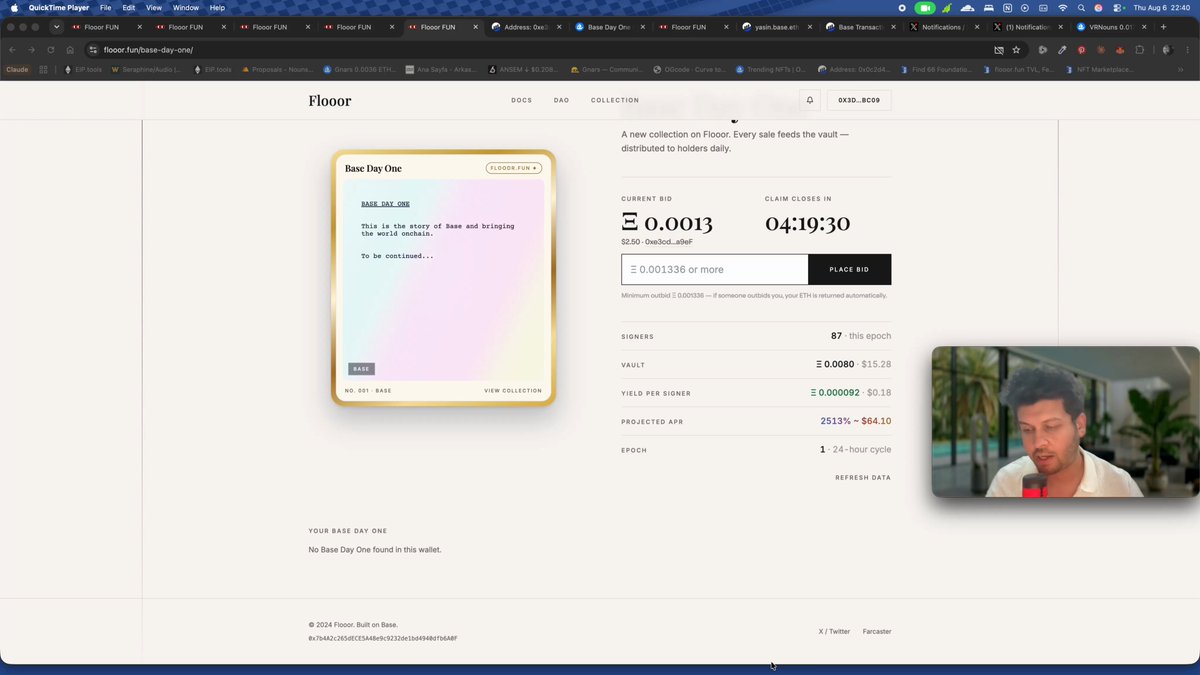Image resolution: width=1200 pixels, height=675 pixels.
Task: Close the VRNouns tab
Action: pos(1143,27)
